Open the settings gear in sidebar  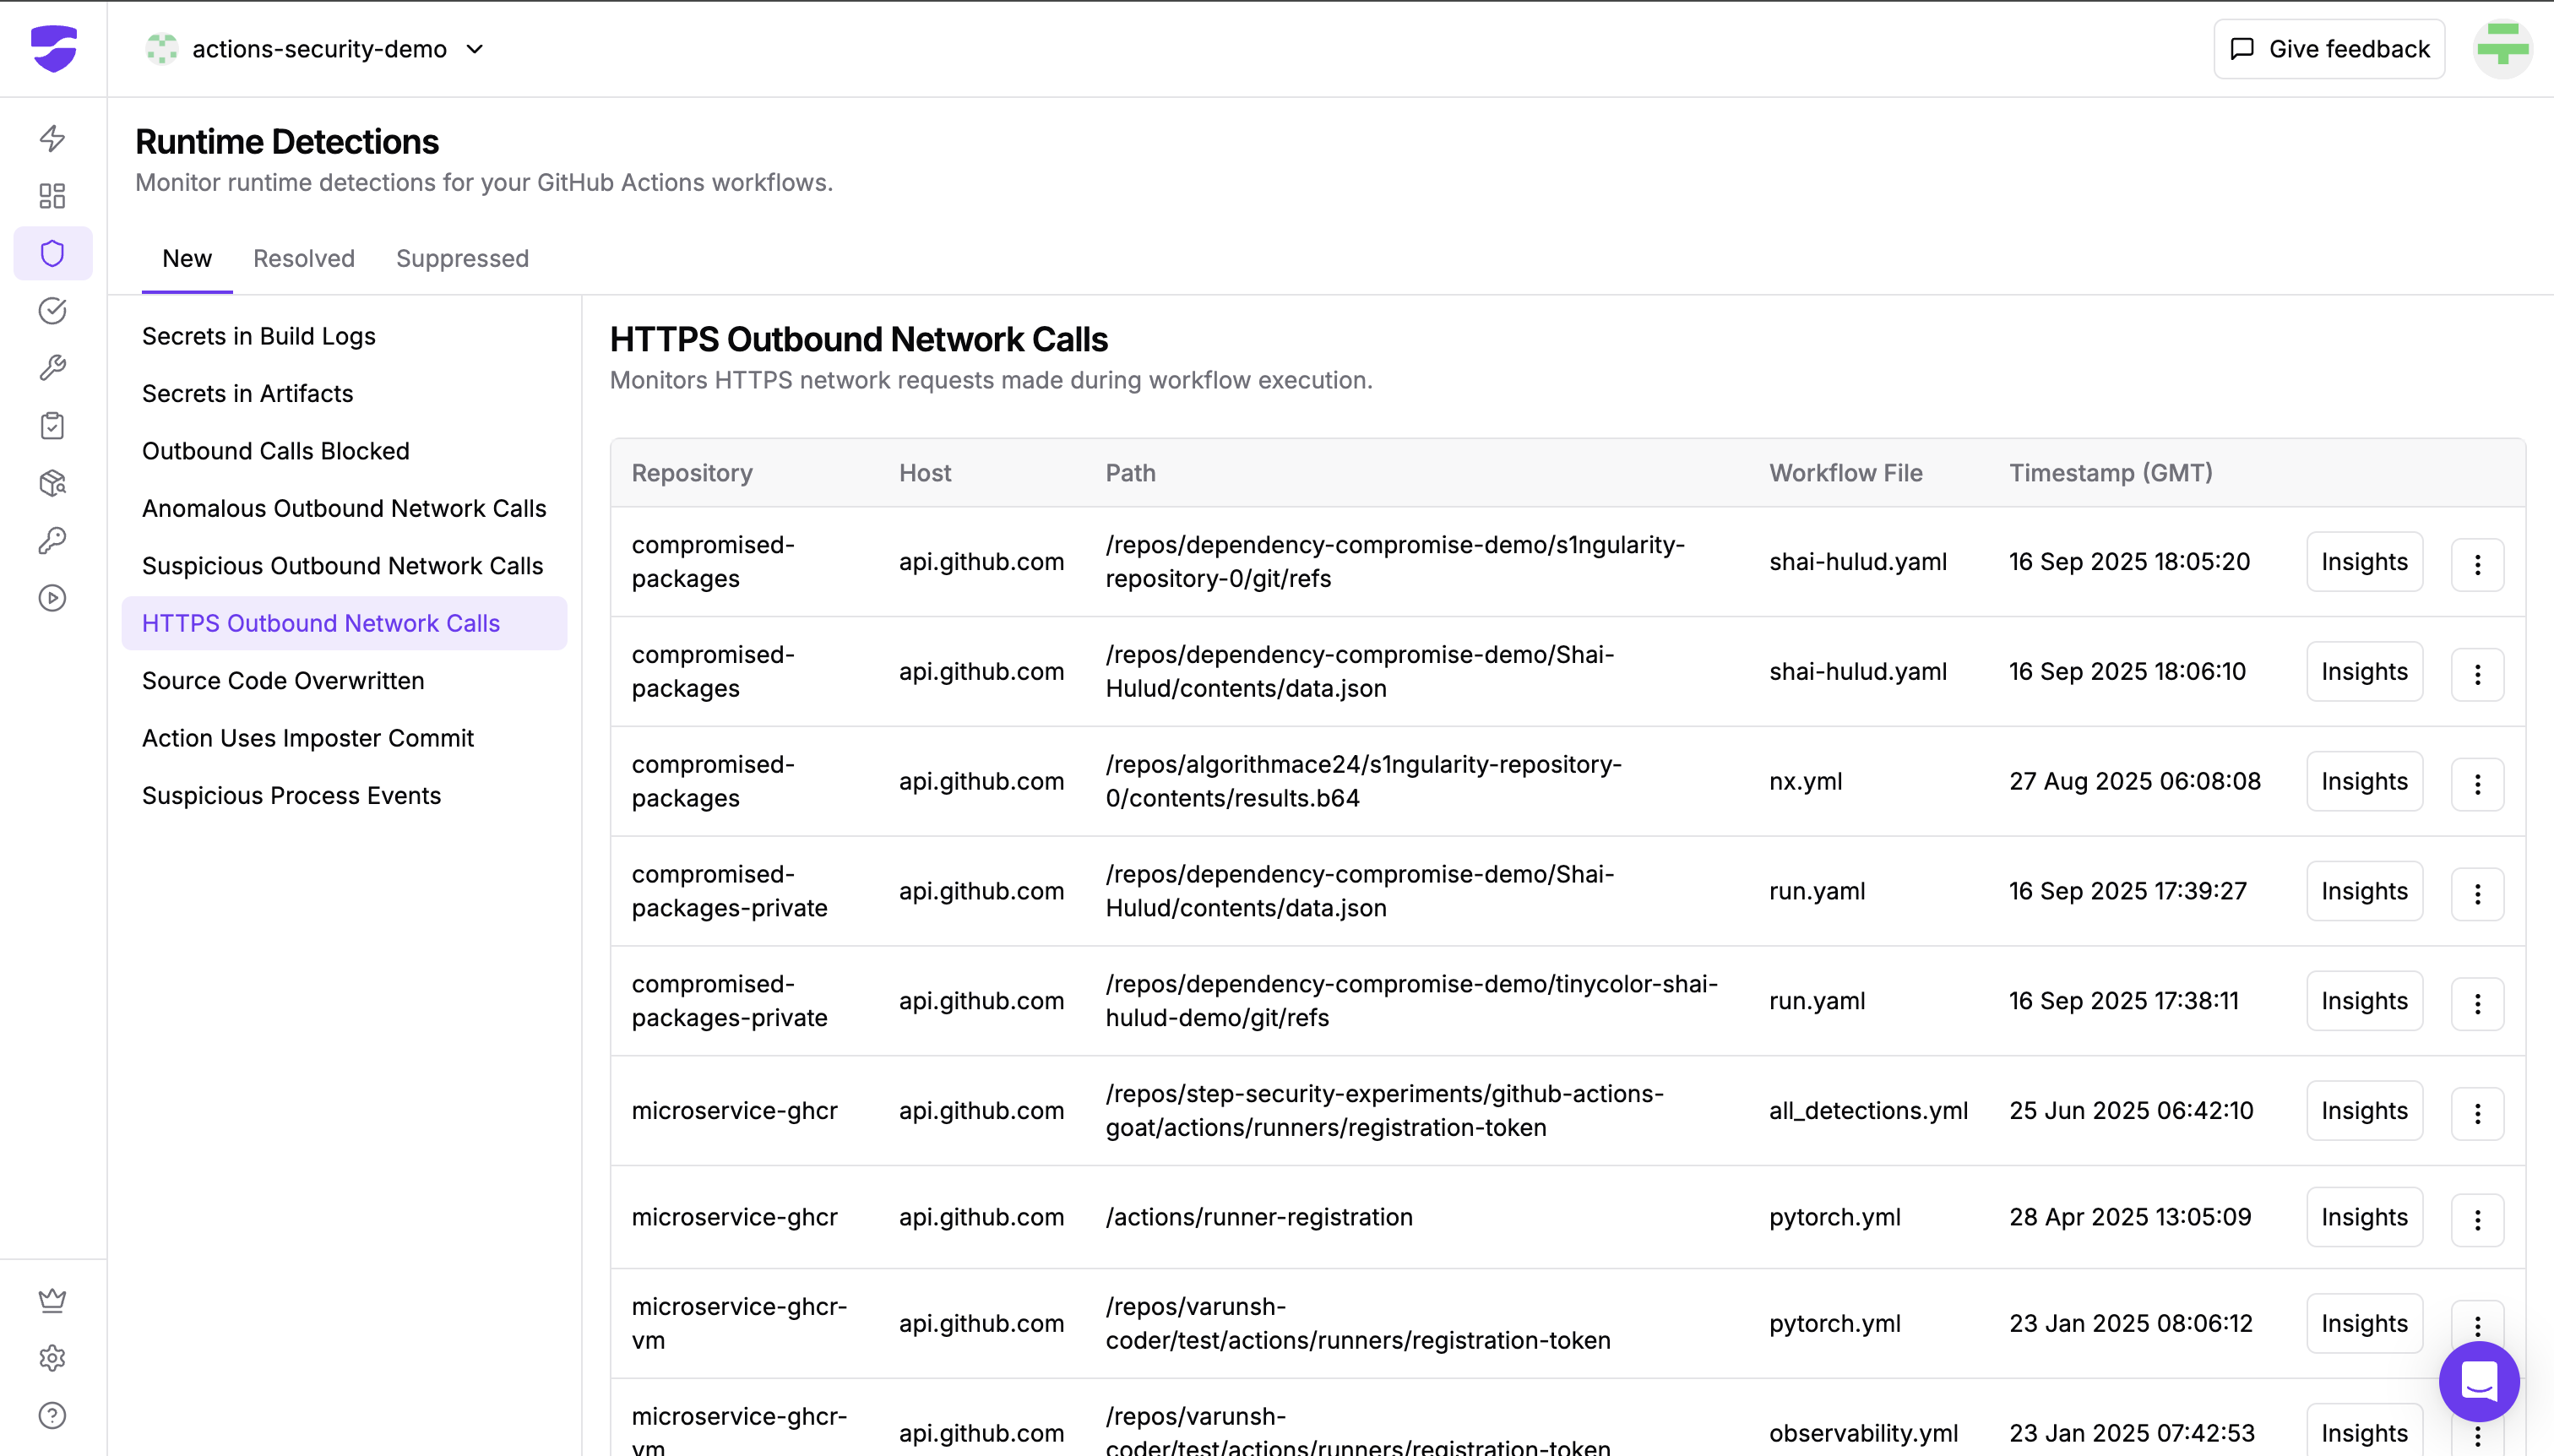(52, 1358)
